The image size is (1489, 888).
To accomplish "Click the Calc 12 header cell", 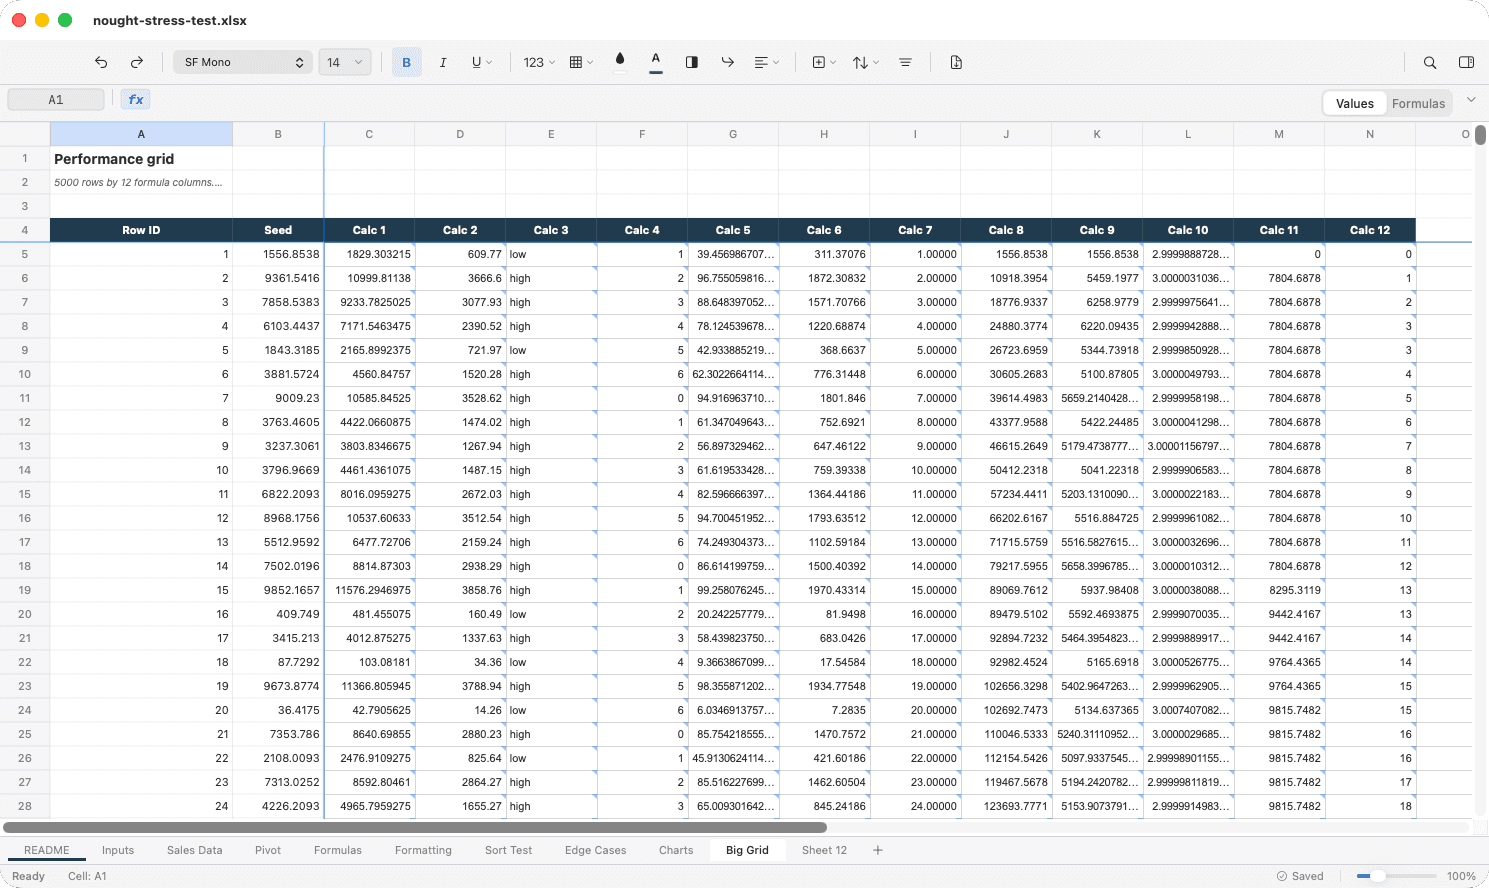I will (1370, 230).
